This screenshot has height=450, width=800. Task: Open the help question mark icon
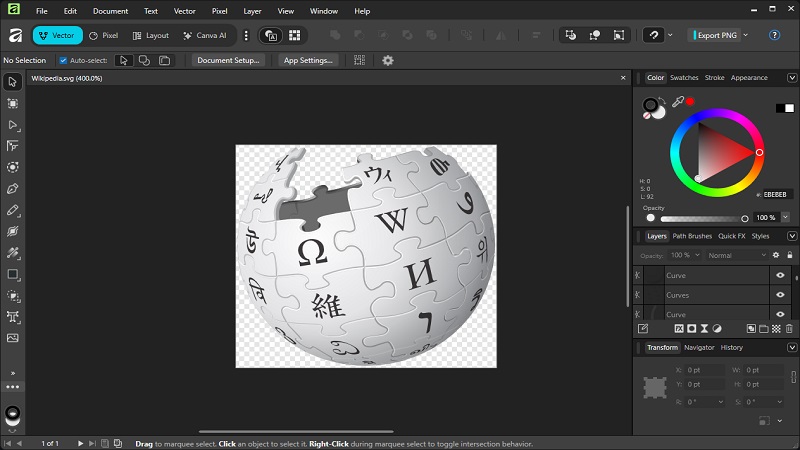(x=774, y=35)
